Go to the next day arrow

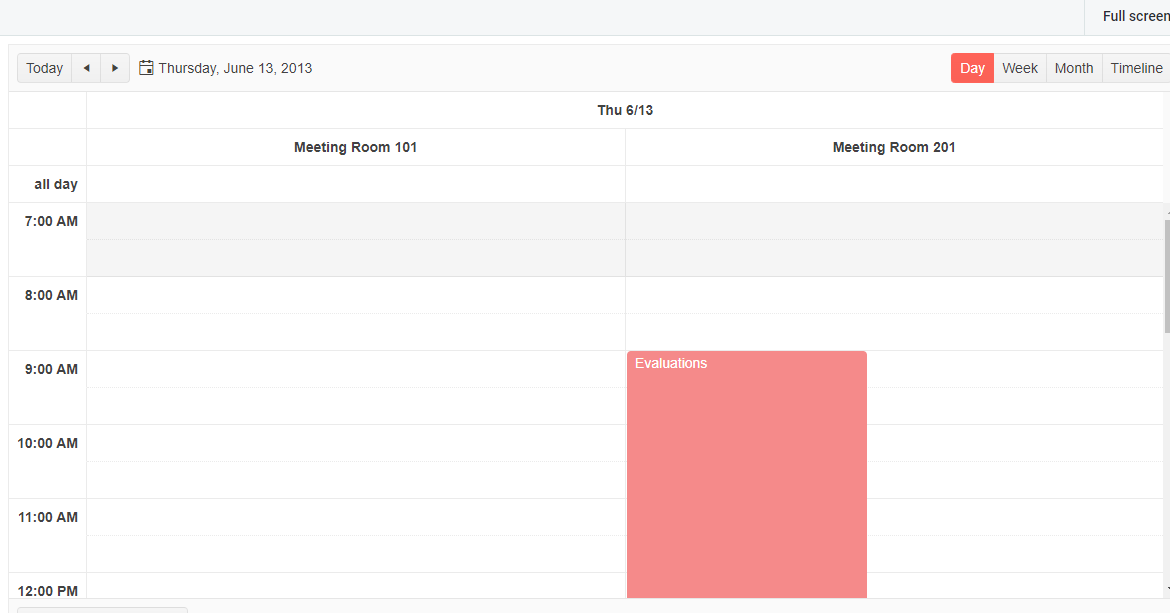tap(115, 68)
